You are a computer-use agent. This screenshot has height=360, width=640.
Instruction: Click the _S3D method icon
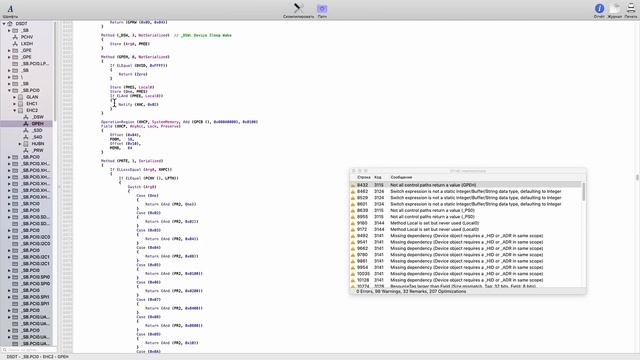tap(26, 130)
